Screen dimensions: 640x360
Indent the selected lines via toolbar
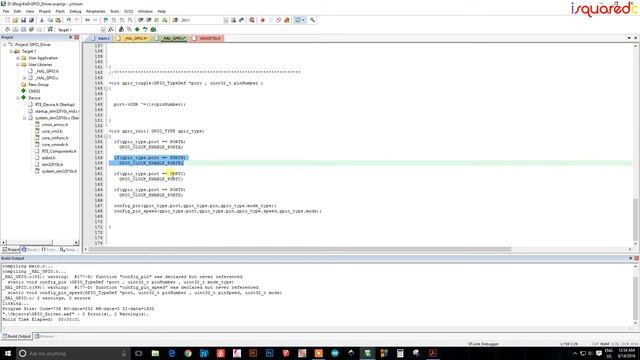[x=140, y=20]
